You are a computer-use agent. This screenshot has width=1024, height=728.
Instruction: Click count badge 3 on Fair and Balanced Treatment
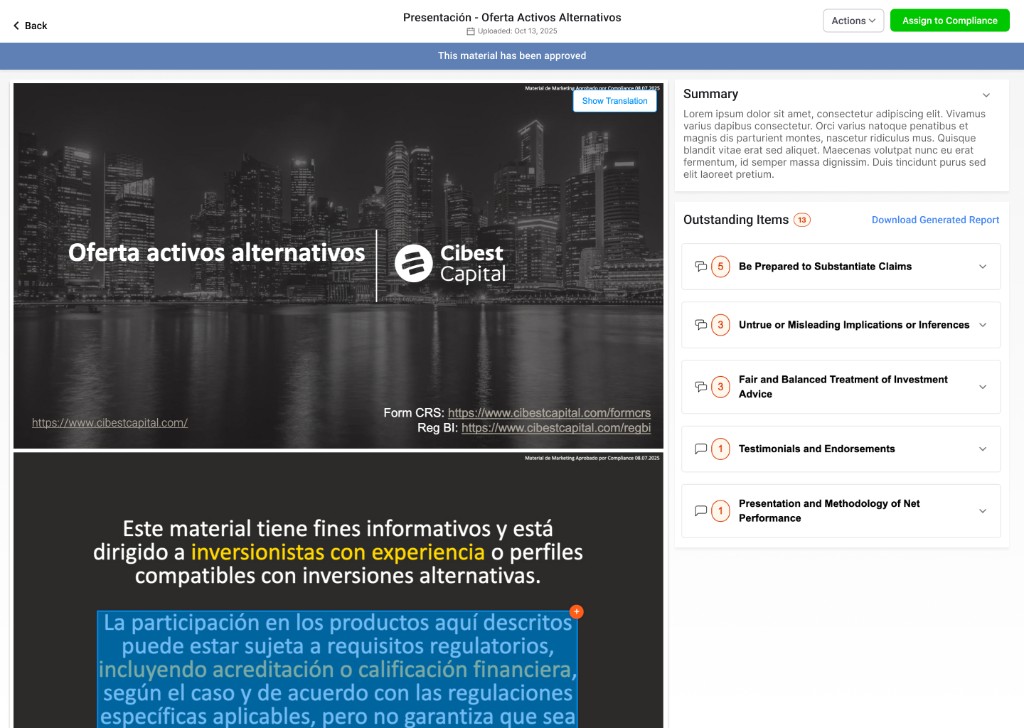[x=720, y=387]
